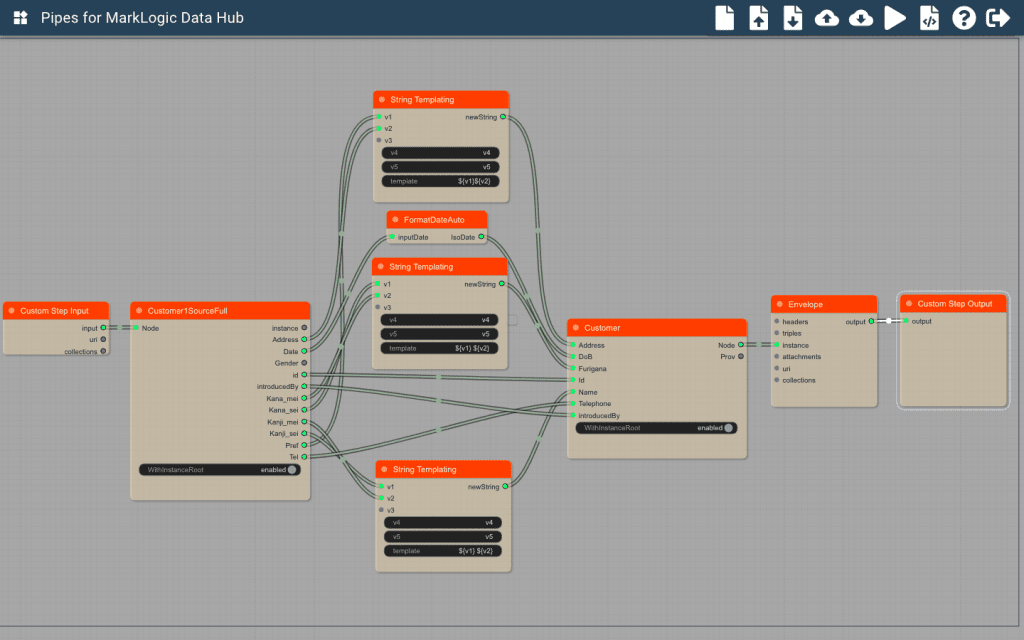Run the graph with play button
This screenshot has width=1024, height=640.
click(895, 18)
